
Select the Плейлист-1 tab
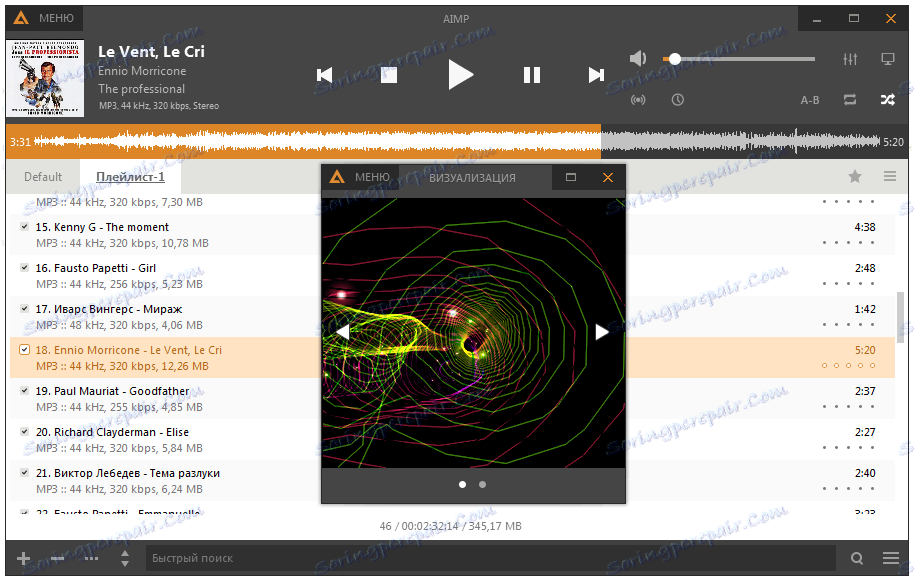point(130,177)
